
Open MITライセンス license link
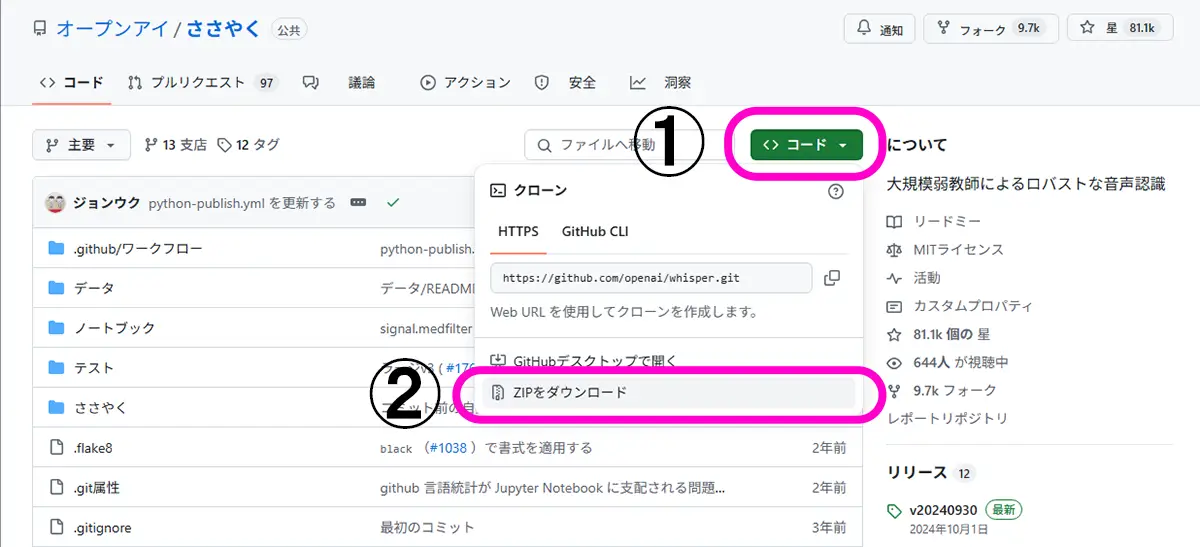[x=958, y=249]
